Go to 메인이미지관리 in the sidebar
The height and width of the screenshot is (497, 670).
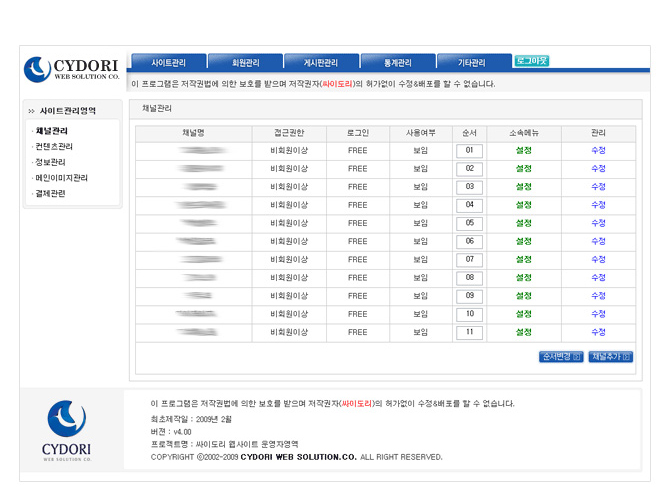pyautogui.click(x=61, y=178)
